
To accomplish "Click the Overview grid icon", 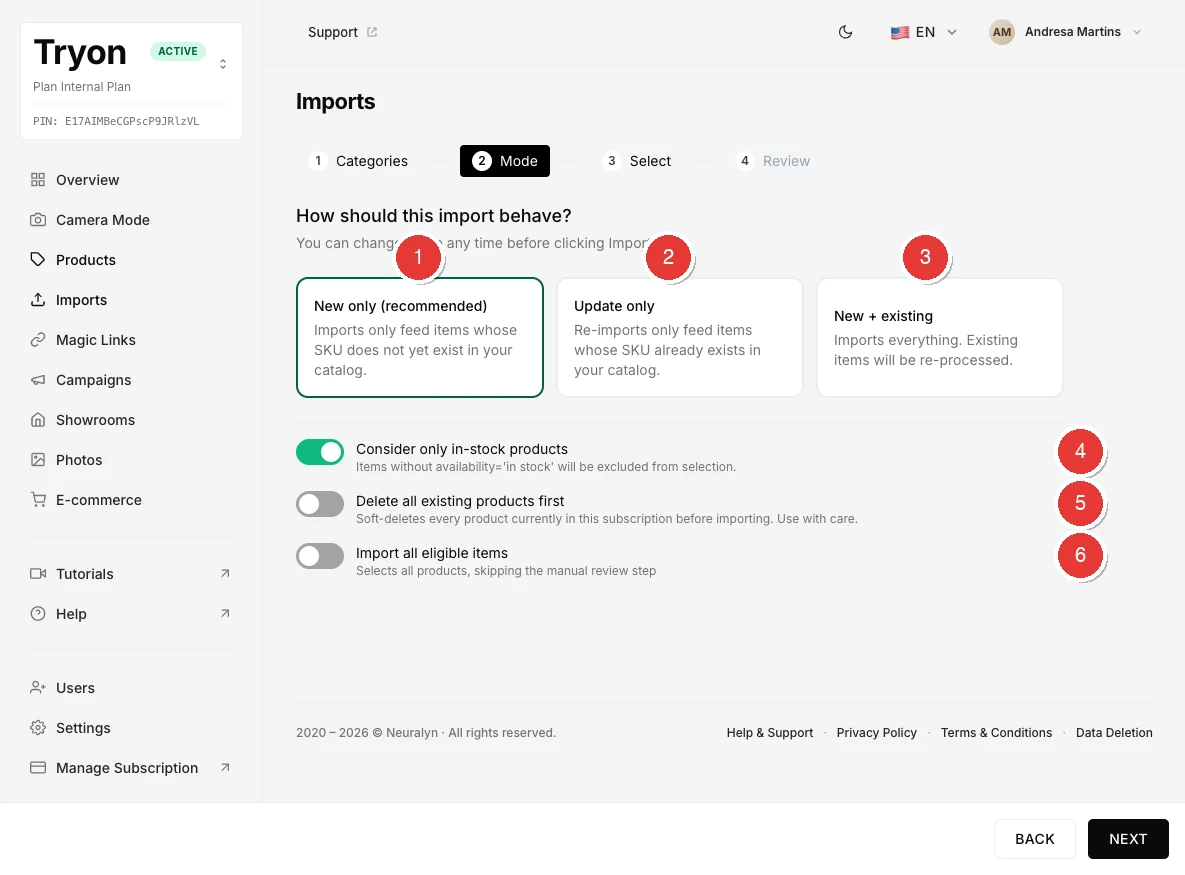I will click(38, 180).
